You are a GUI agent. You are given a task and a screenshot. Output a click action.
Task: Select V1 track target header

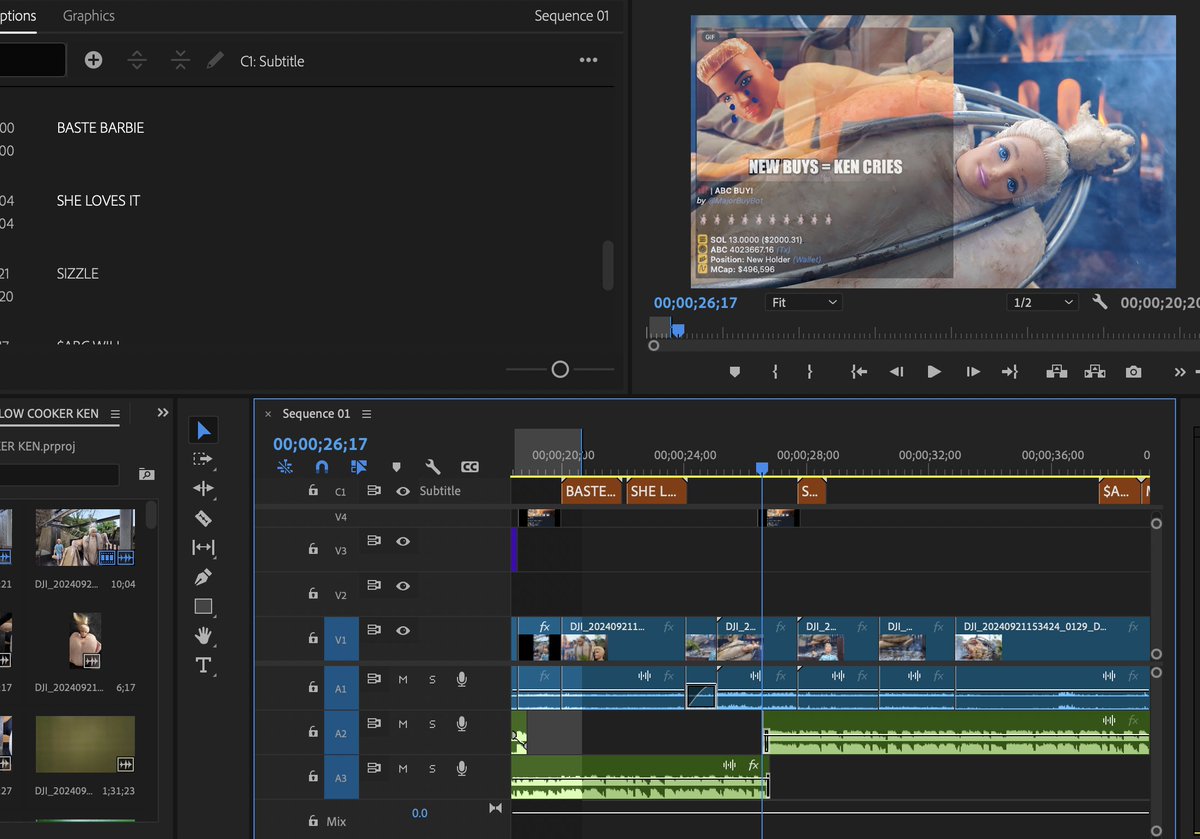(x=340, y=639)
